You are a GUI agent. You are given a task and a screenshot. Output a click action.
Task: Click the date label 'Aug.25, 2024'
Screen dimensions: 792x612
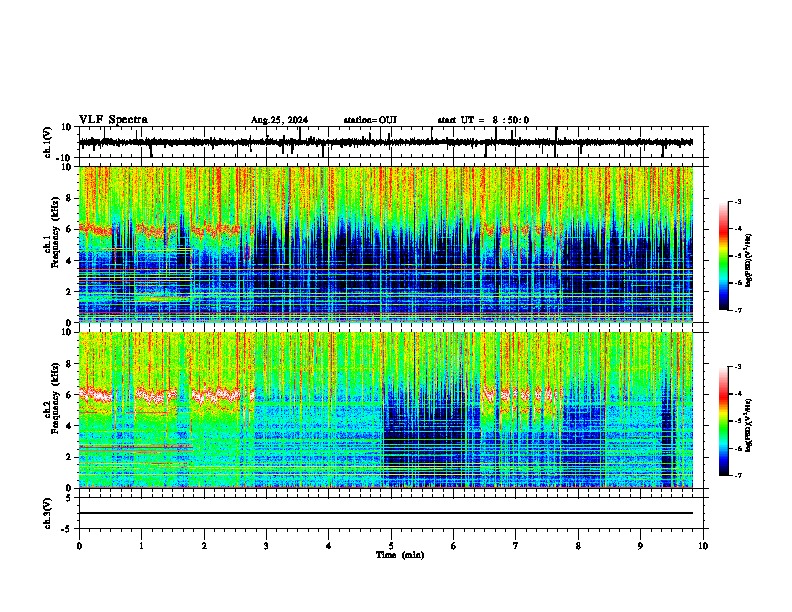279,120
